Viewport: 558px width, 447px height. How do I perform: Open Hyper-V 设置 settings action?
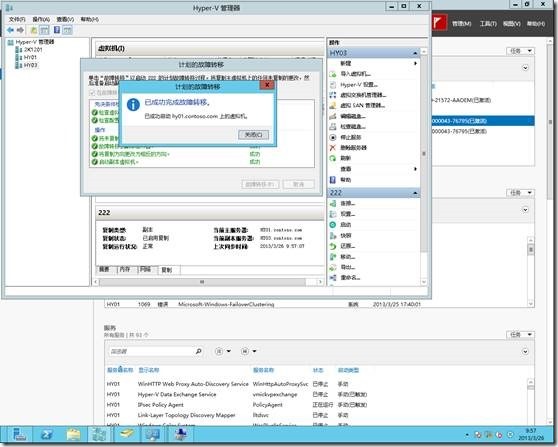[359, 85]
